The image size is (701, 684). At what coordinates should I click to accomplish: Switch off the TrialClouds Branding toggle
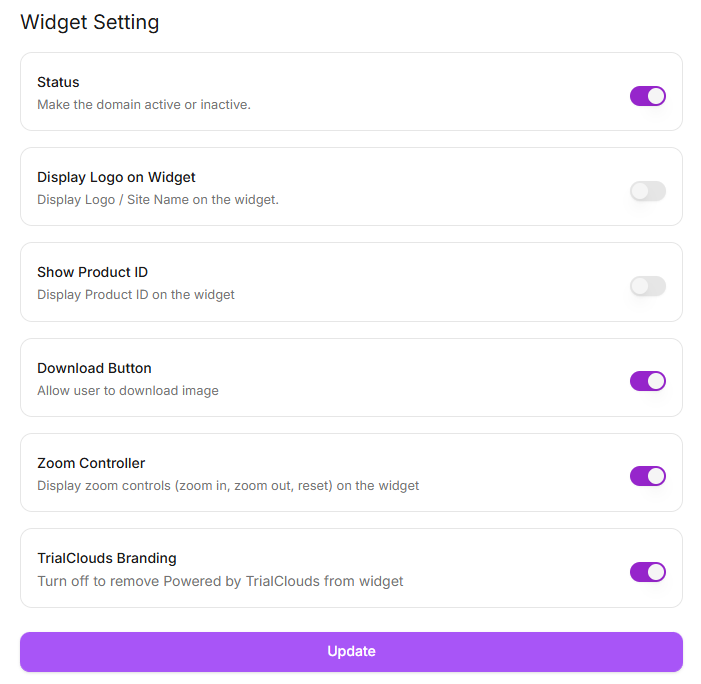(647, 572)
